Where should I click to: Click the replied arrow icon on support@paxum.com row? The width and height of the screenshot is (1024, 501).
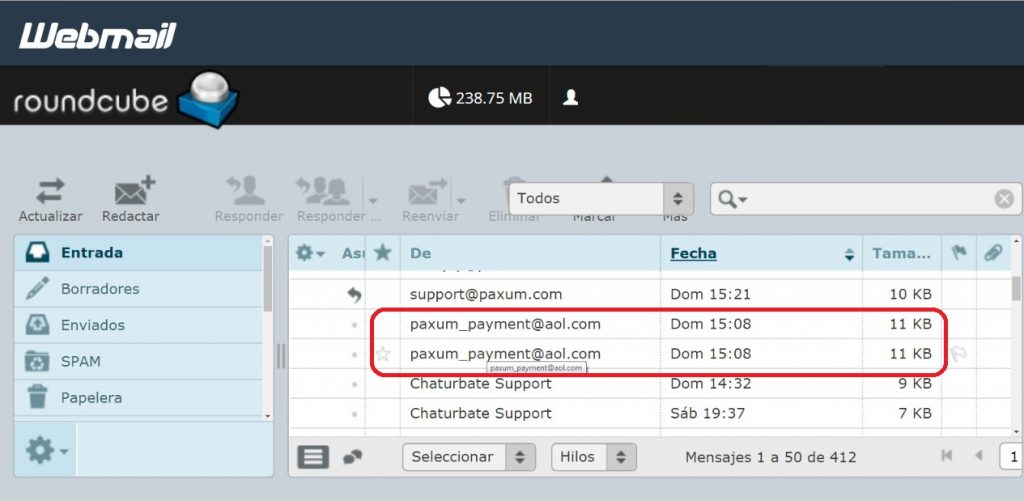click(354, 295)
